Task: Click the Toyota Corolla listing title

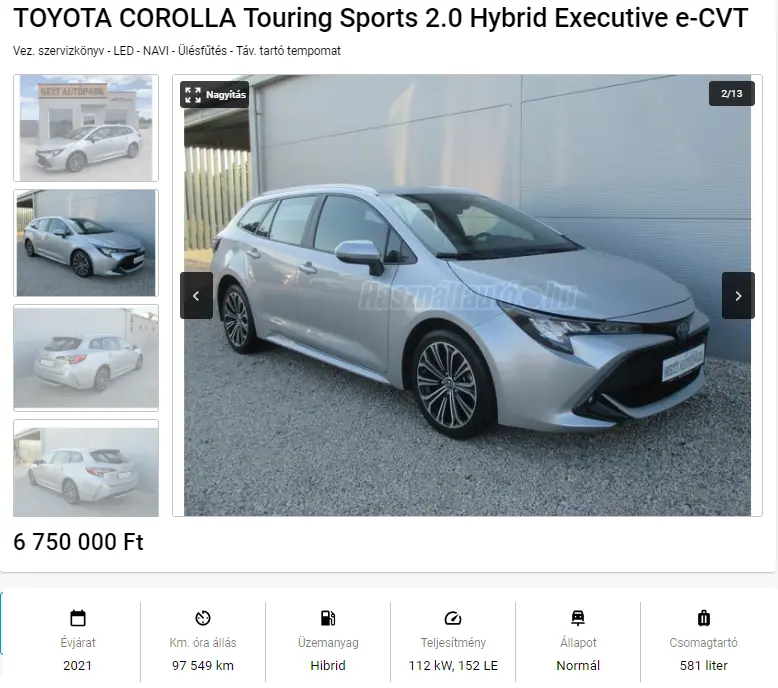Action: [x=381, y=18]
